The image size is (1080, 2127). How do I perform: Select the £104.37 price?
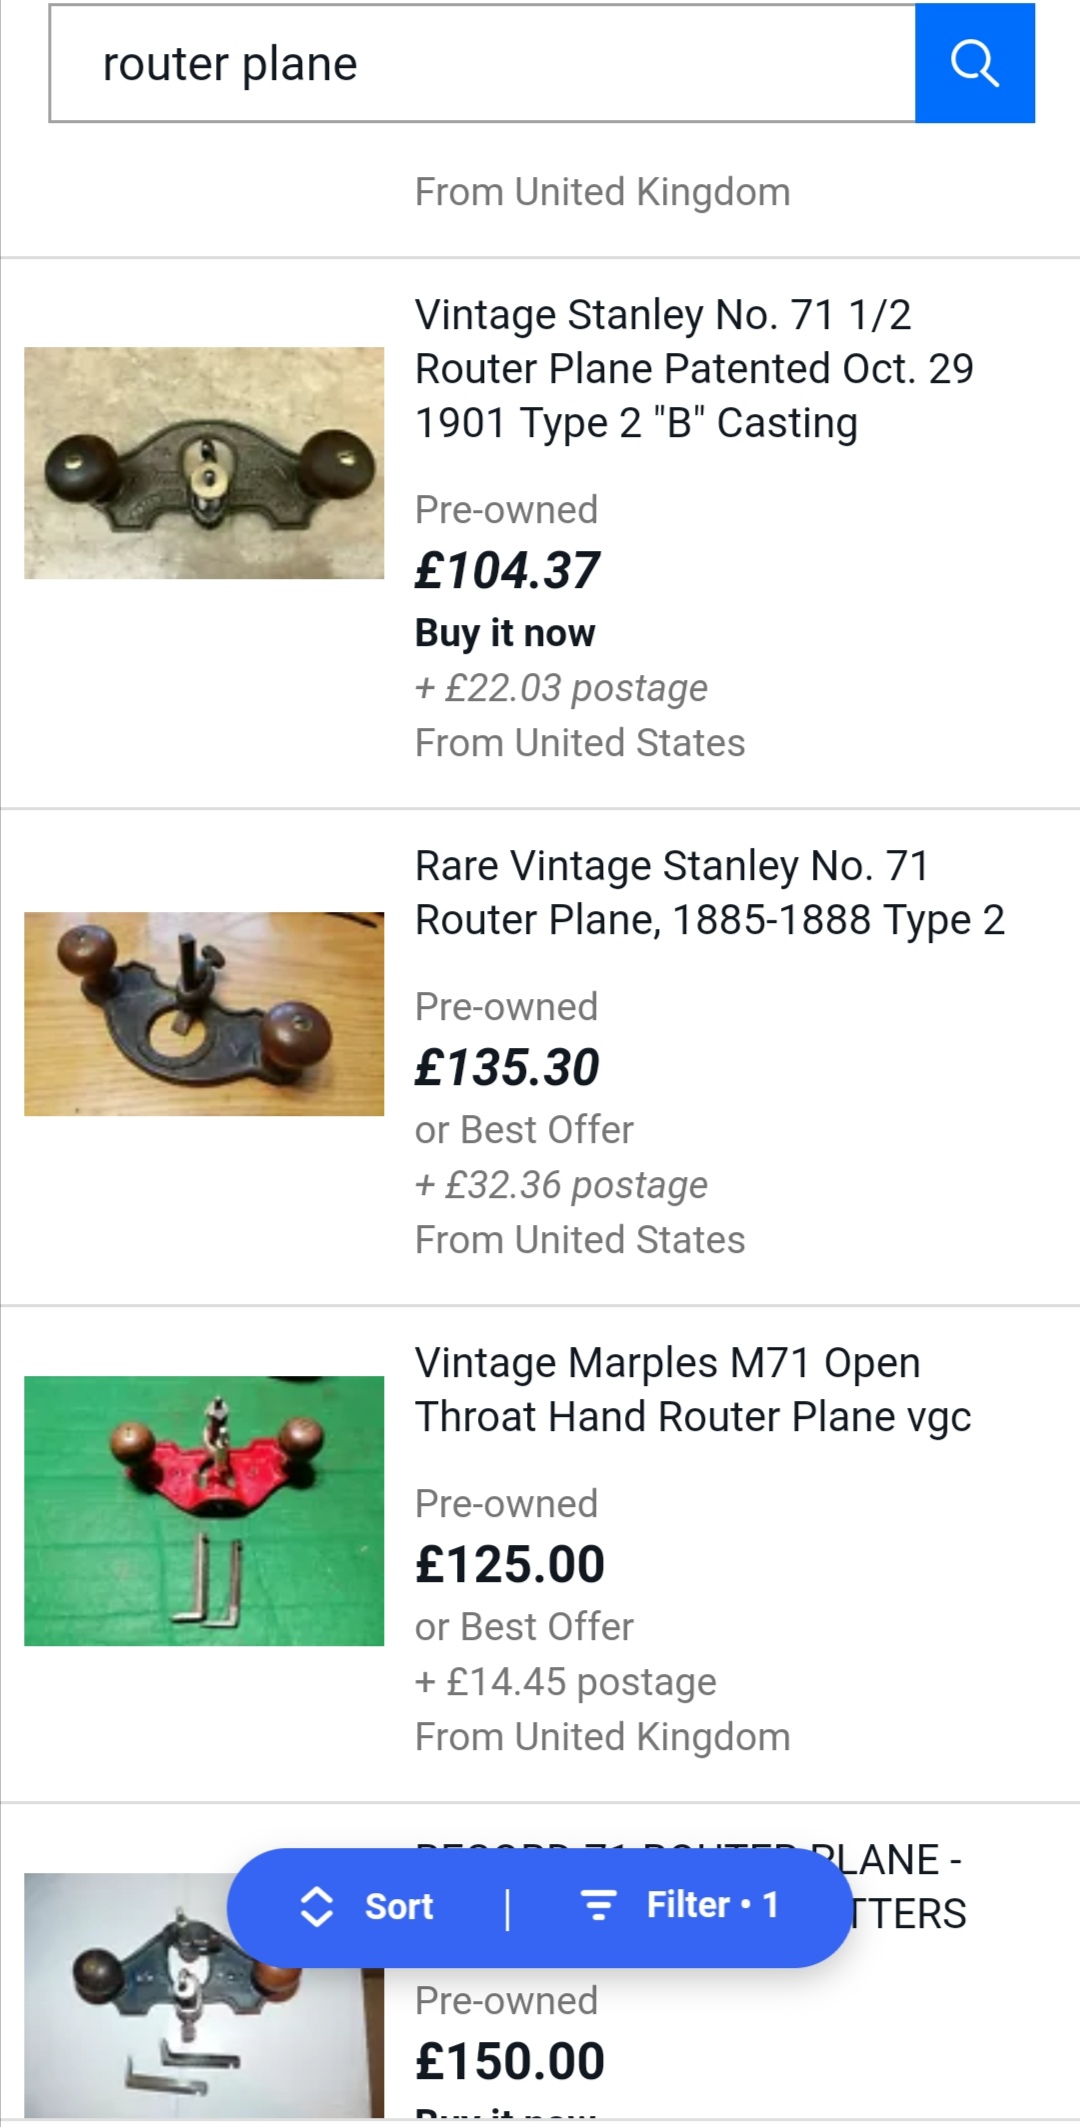(507, 571)
